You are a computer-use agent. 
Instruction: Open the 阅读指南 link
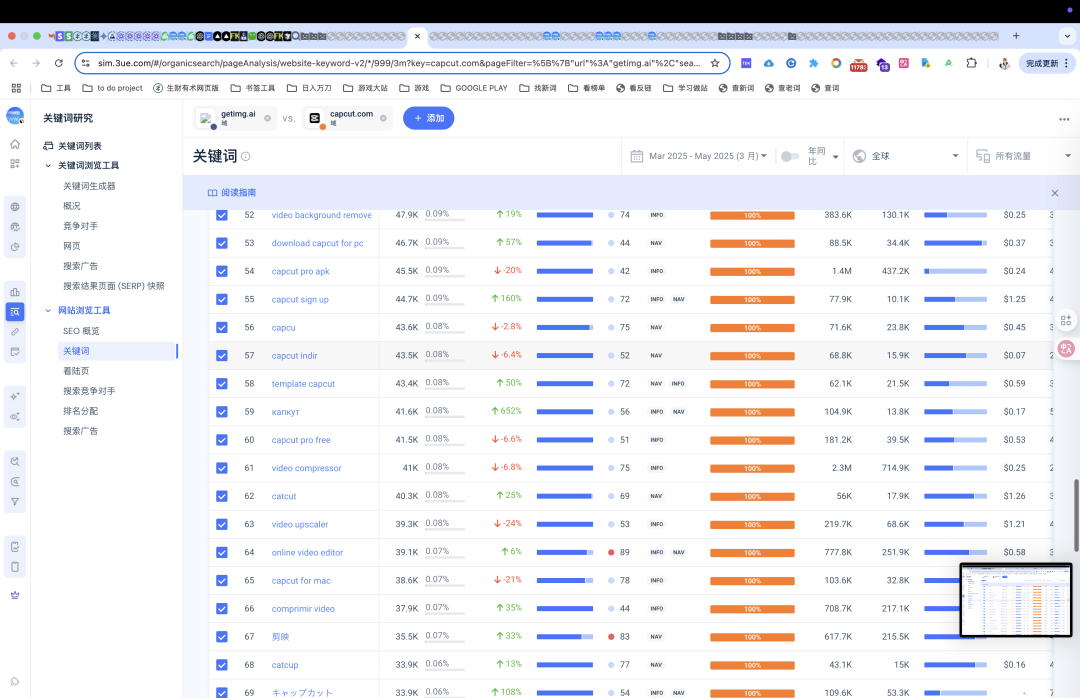coord(238,193)
